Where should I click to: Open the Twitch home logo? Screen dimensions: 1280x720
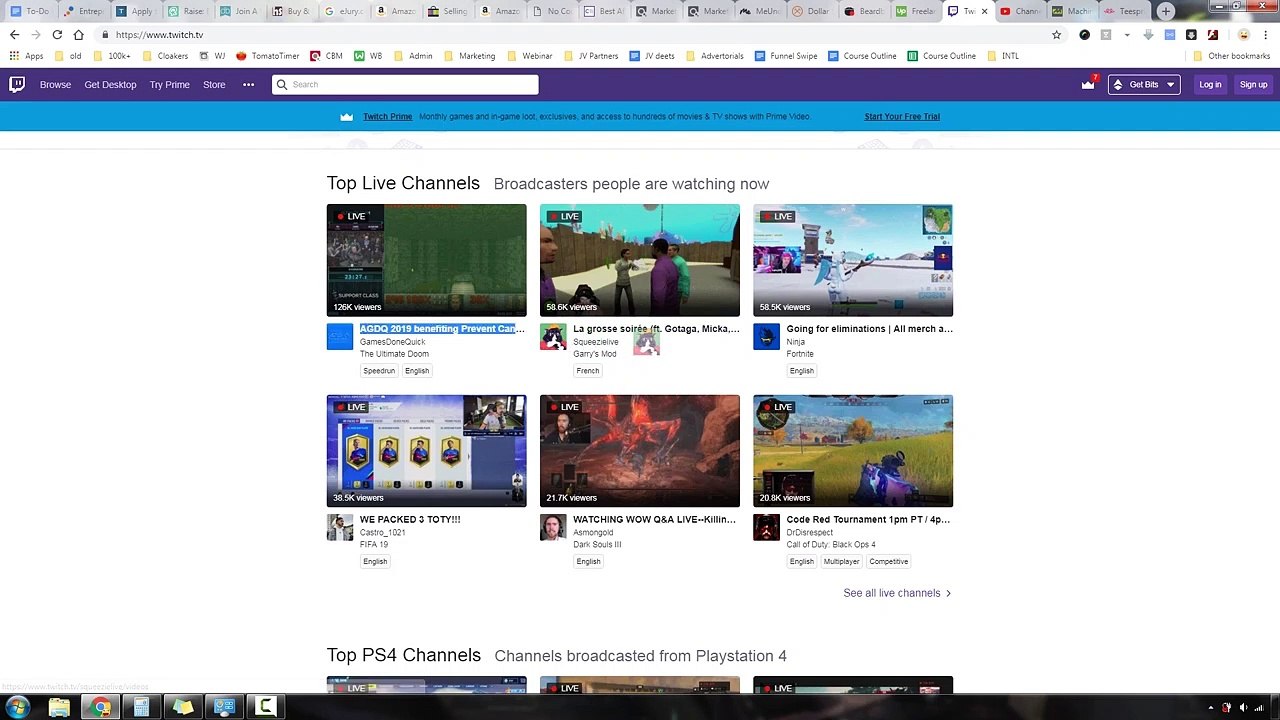pyautogui.click(x=17, y=84)
